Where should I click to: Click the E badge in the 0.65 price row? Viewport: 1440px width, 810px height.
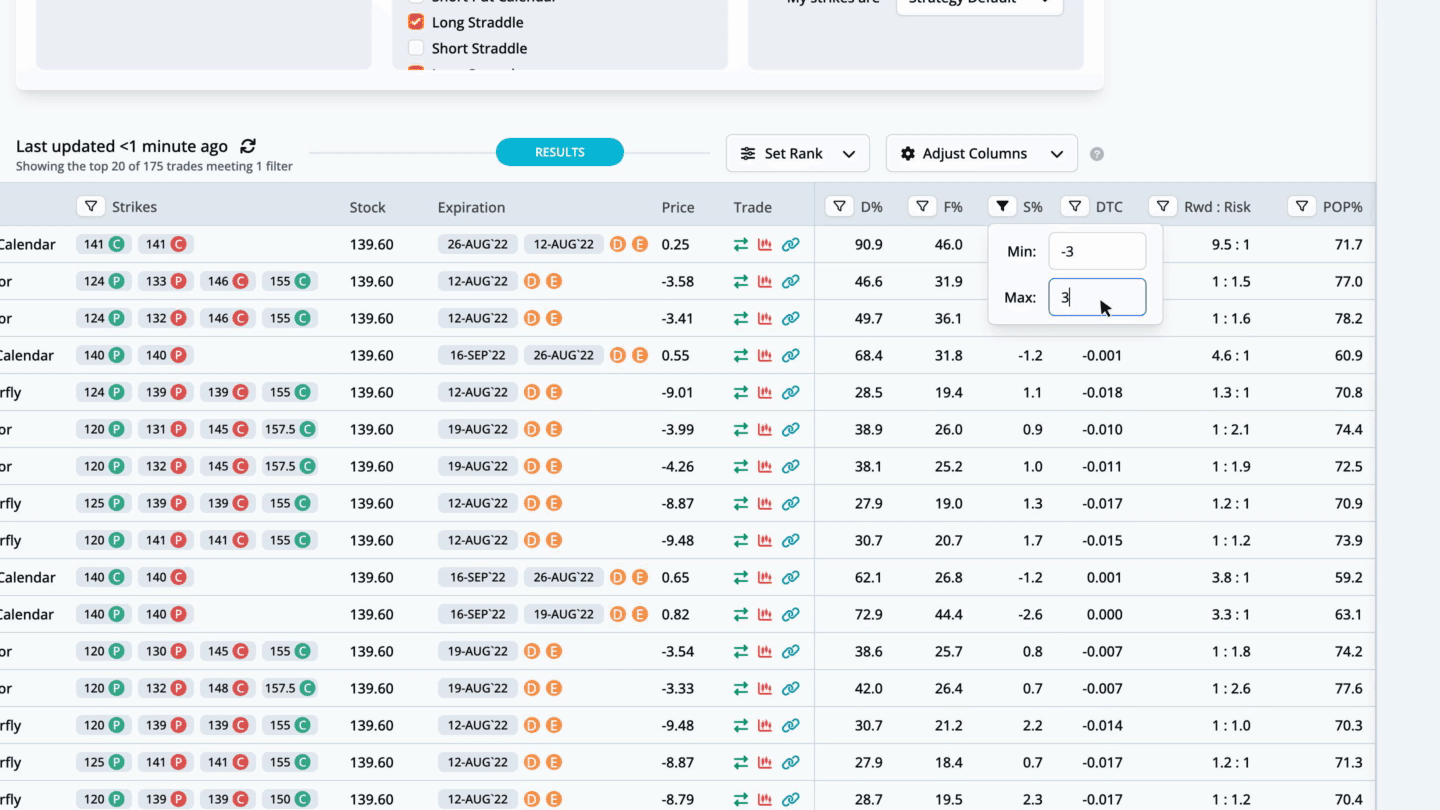click(x=640, y=577)
